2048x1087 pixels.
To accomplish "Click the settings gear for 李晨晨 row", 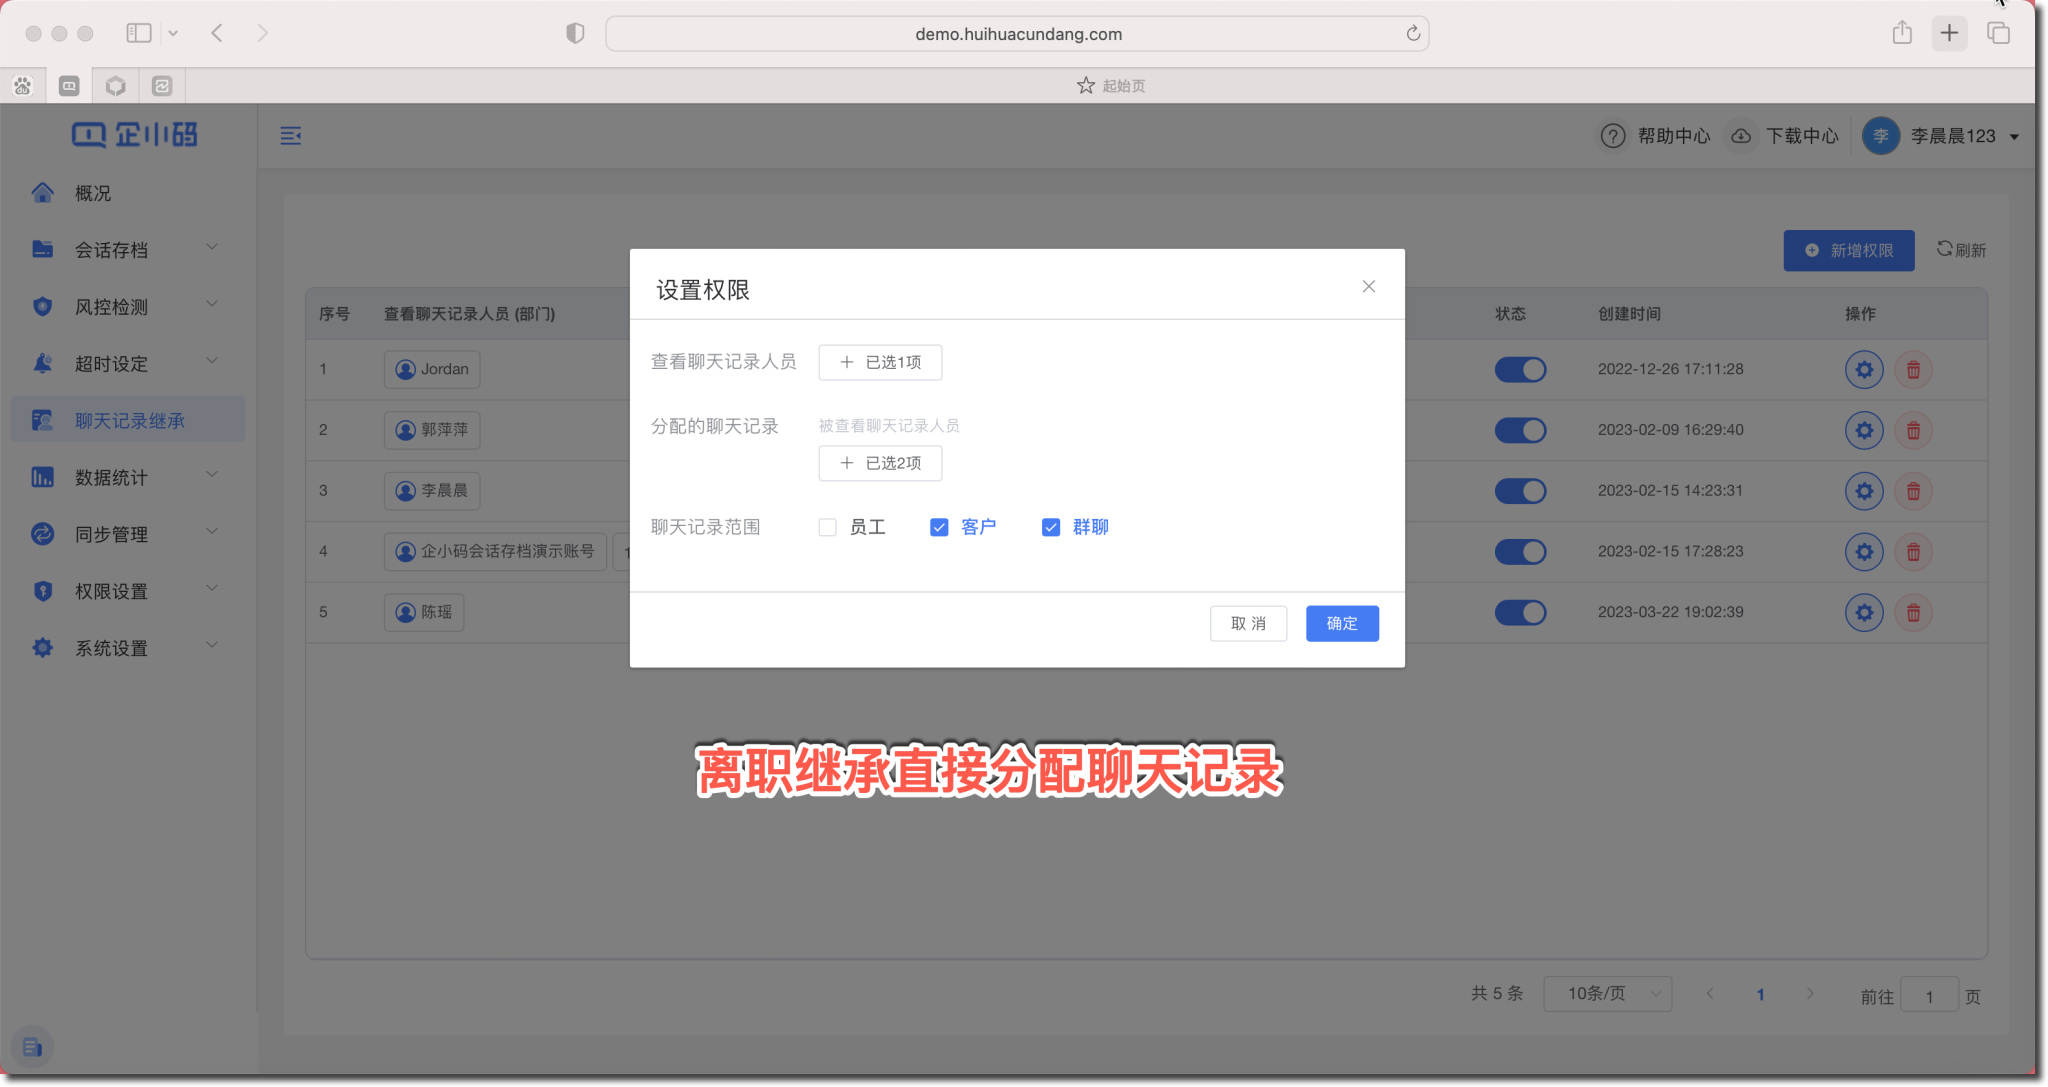I will pyautogui.click(x=1864, y=491).
